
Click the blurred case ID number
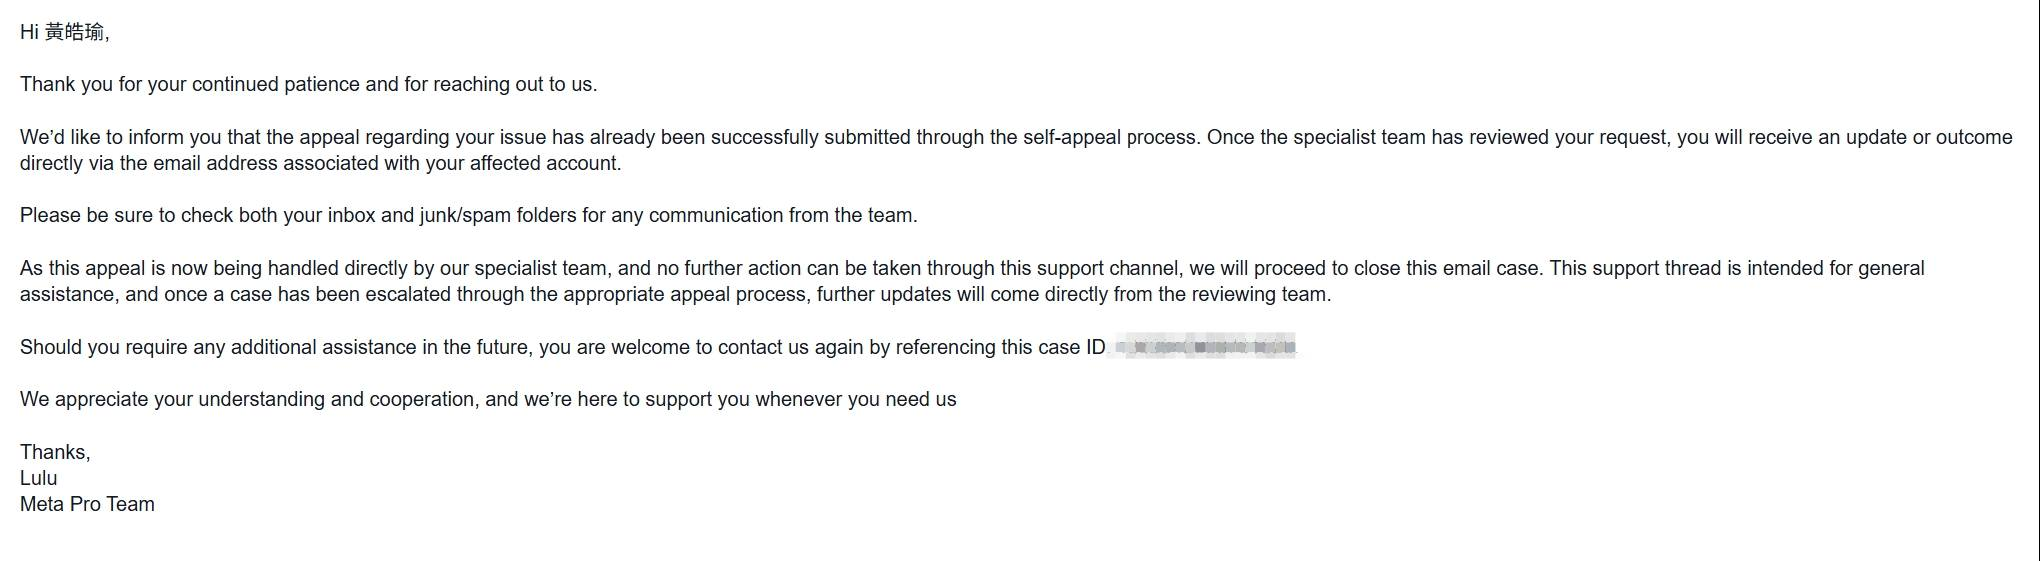(1205, 347)
